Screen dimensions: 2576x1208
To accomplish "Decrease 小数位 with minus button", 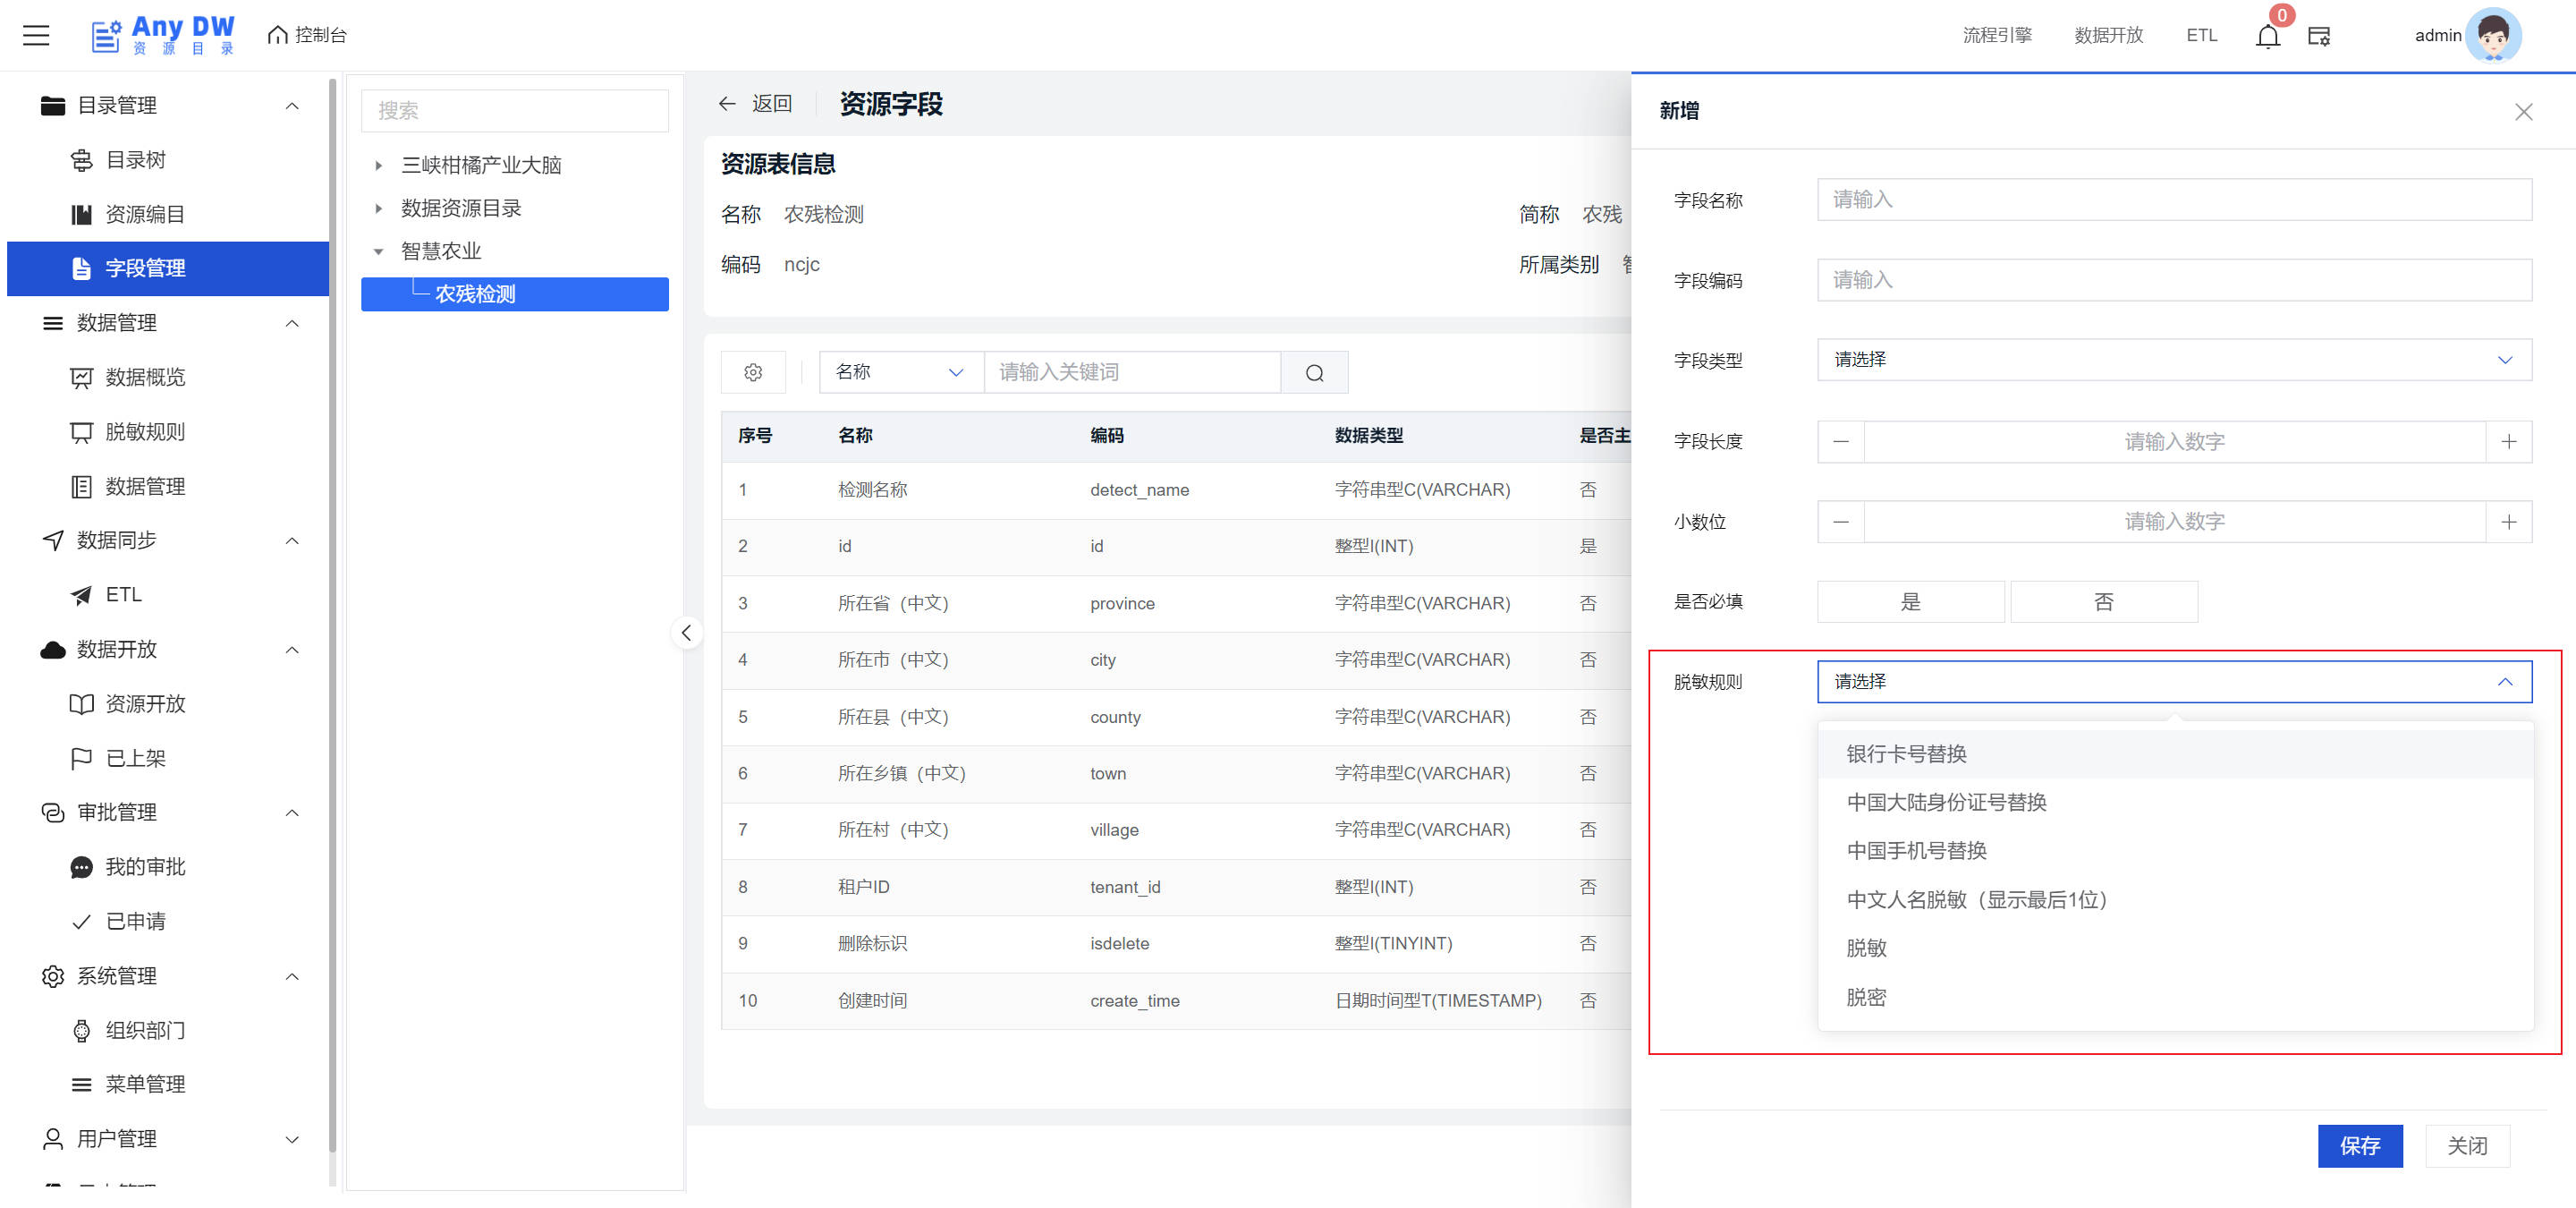I will pyautogui.click(x=1840, y=522).
